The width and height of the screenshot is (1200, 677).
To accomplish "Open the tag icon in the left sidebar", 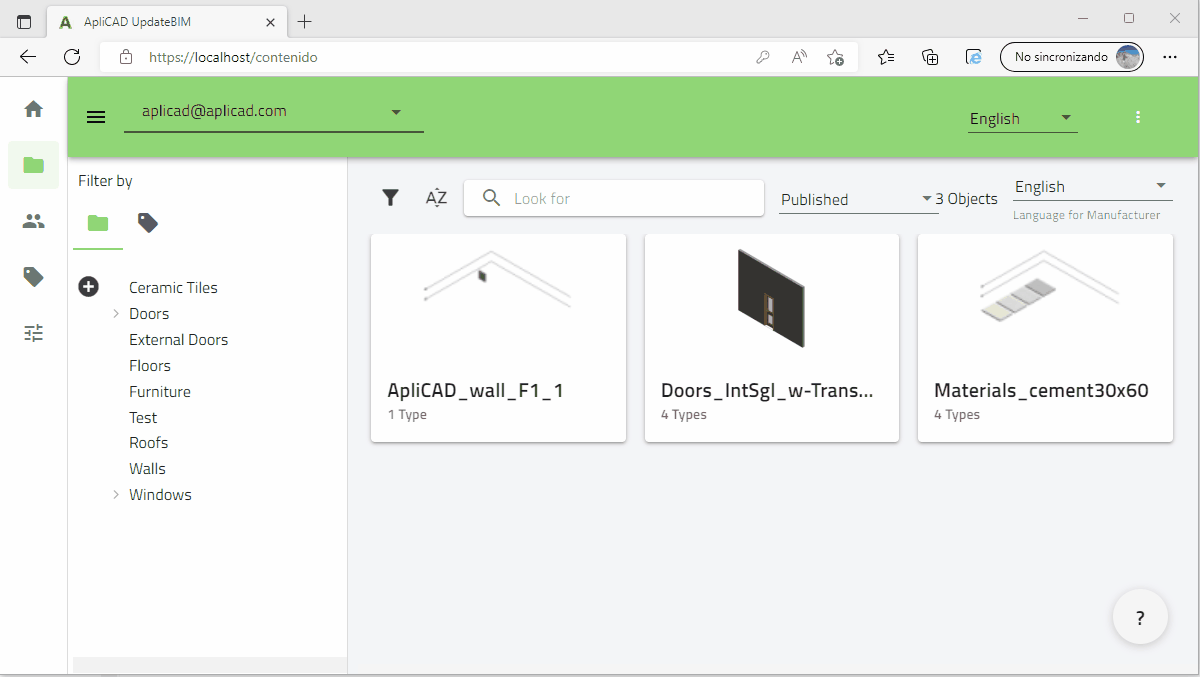I will [x=34, y=277].
